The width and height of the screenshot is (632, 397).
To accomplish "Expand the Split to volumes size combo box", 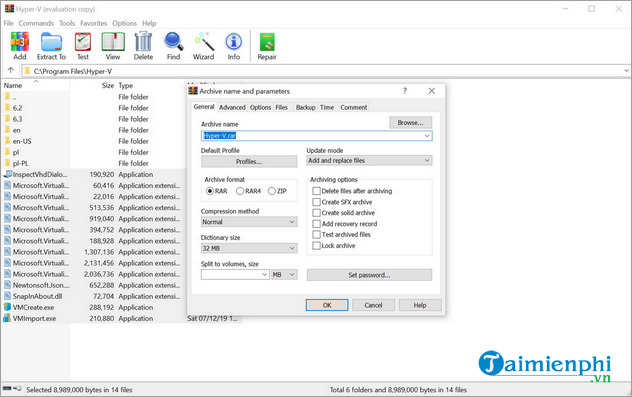I will coord(264,274).
